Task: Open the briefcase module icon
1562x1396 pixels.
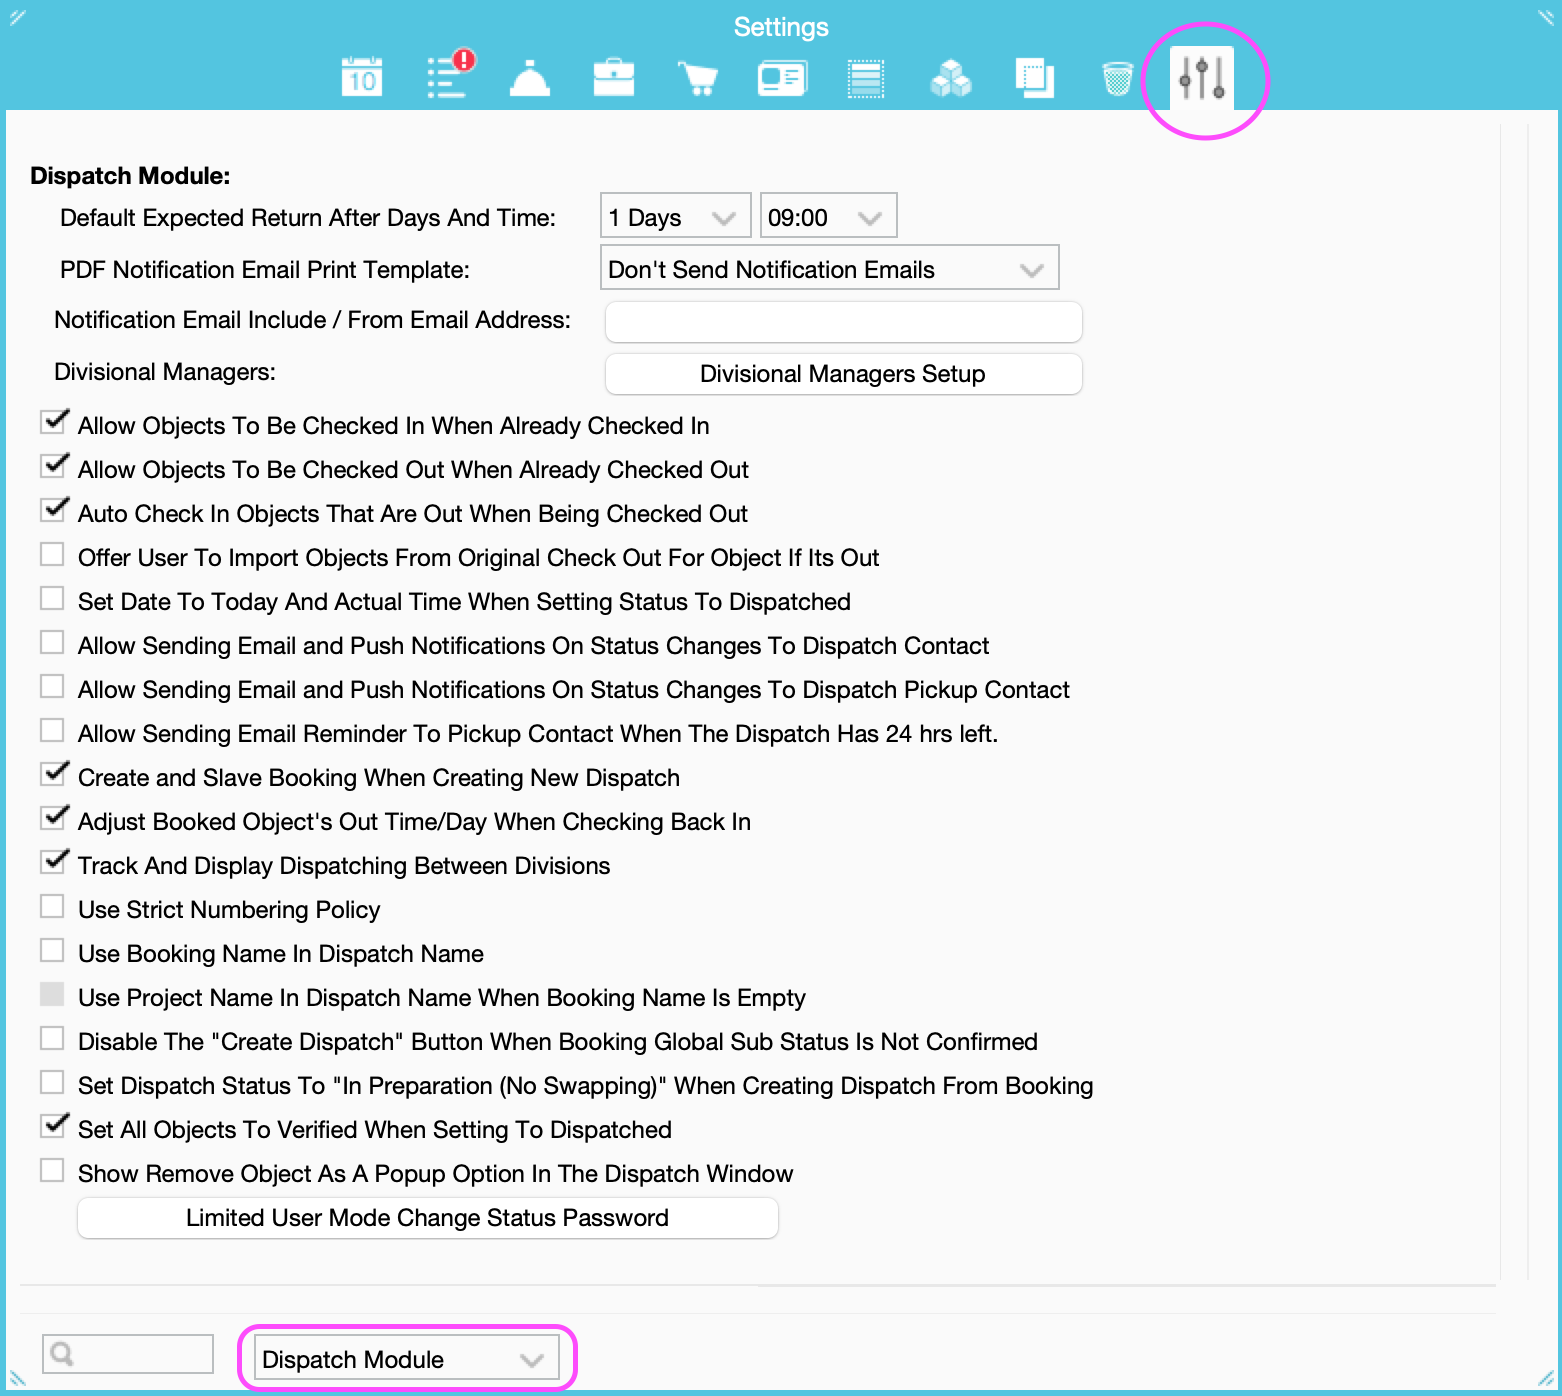Action: pyautogui.click(x=614, y=77)
